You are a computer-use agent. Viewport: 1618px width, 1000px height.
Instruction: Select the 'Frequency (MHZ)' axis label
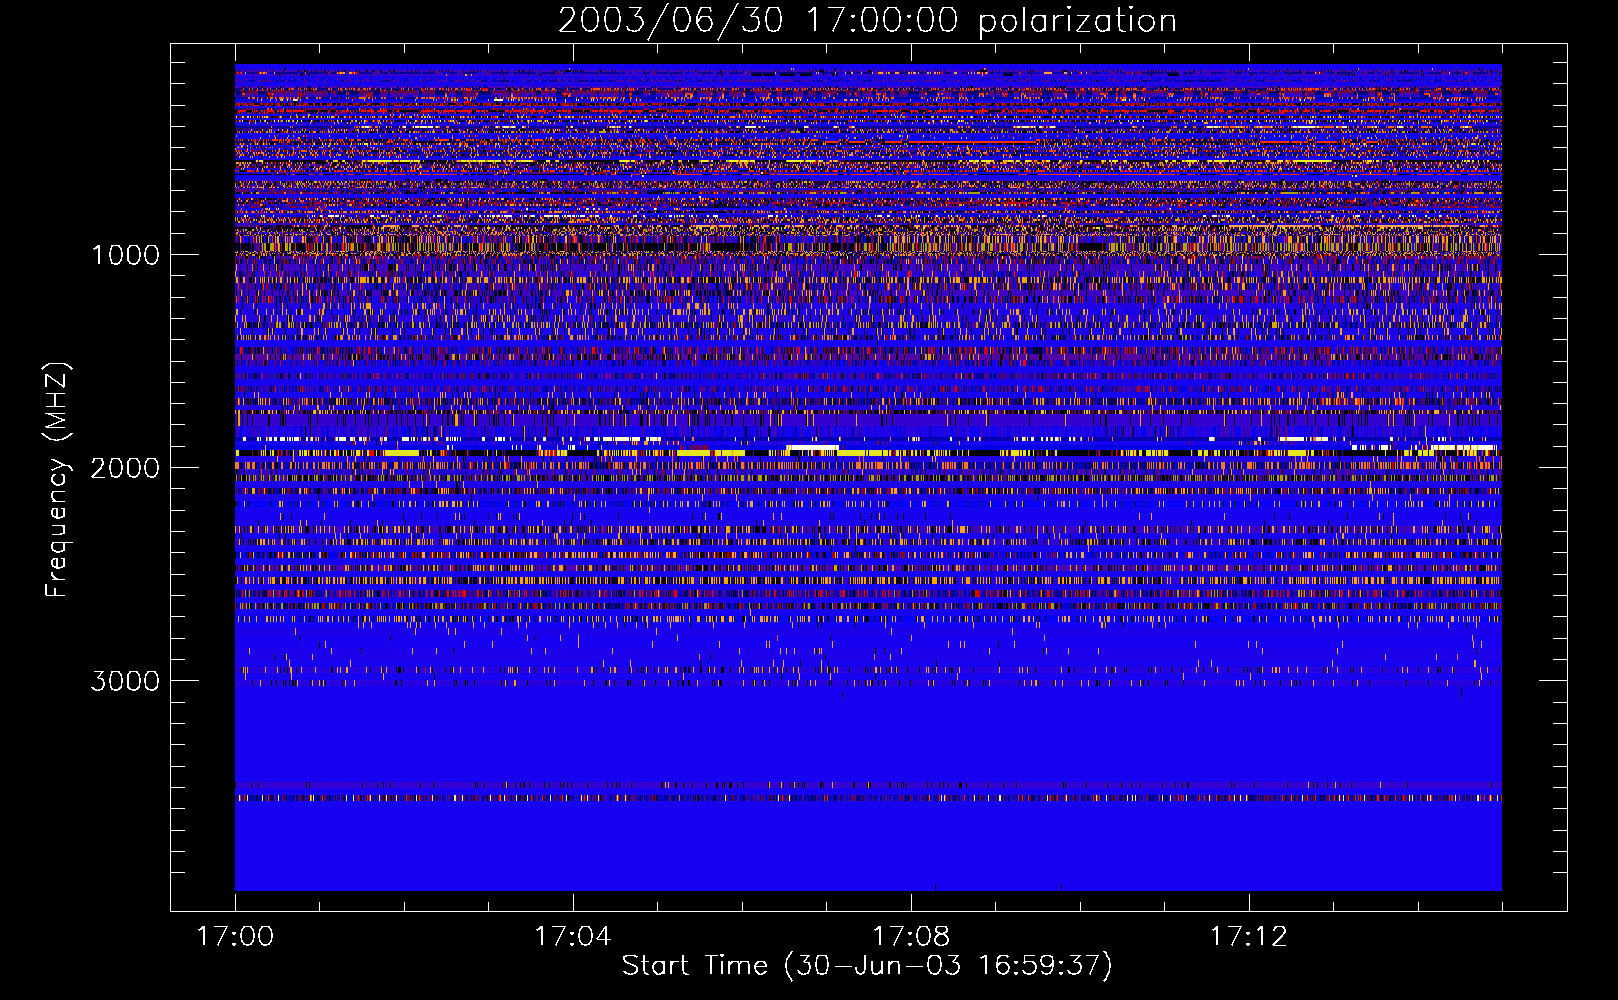click(x=57, y=480)
